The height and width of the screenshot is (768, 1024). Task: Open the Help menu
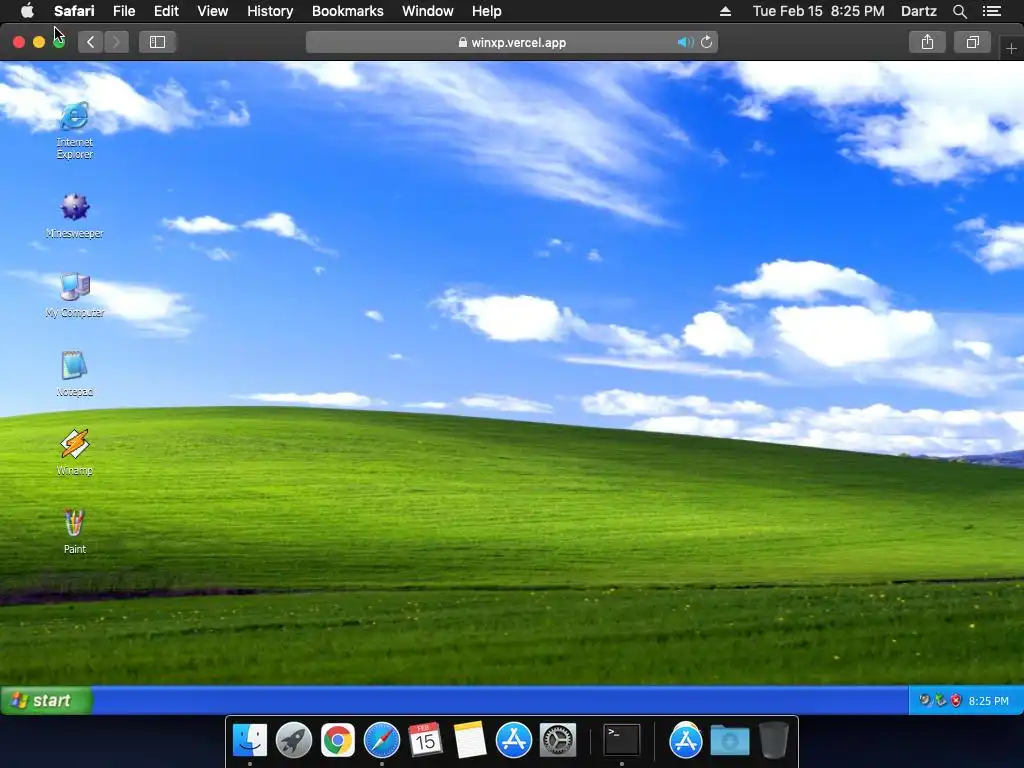pyautogui.click(x=487, y=11)
